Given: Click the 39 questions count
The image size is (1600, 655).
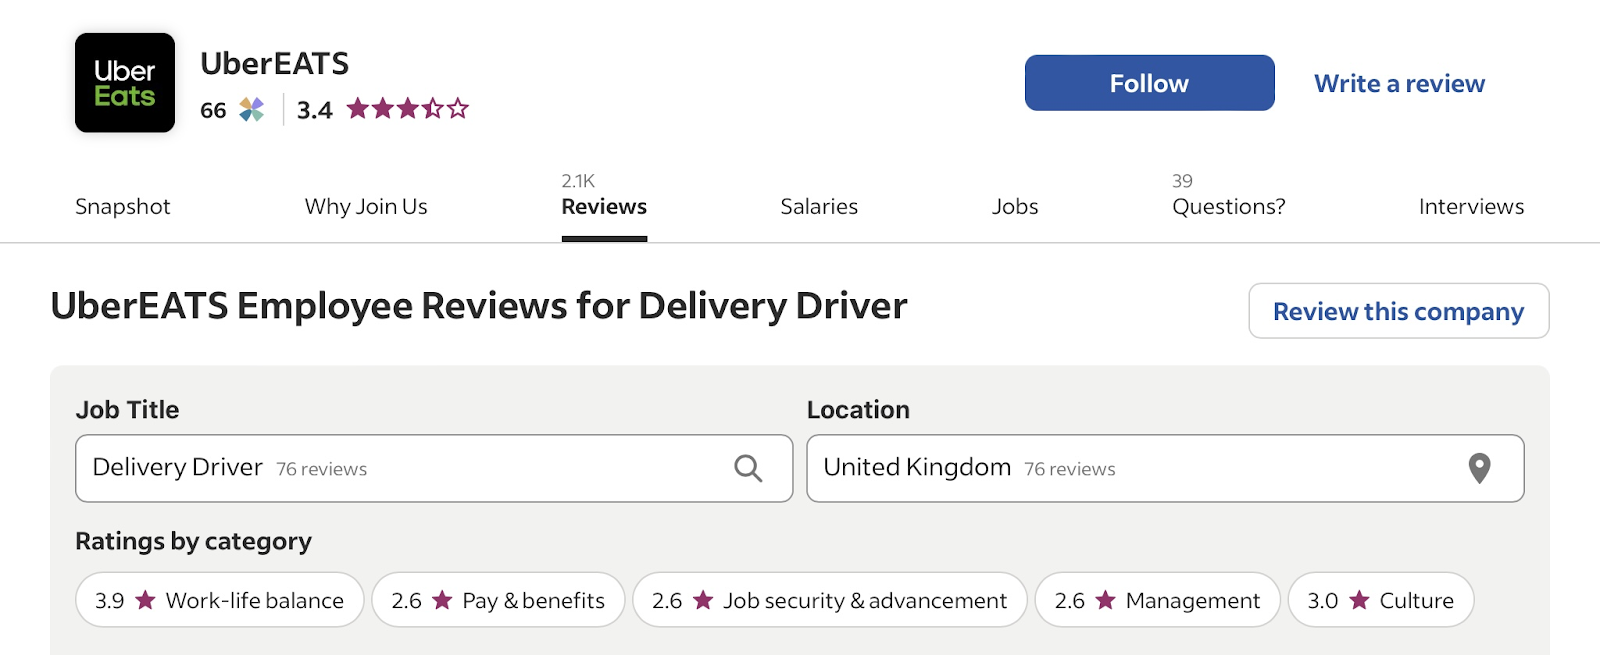Looking at the screenshot, I should 1182,181.
